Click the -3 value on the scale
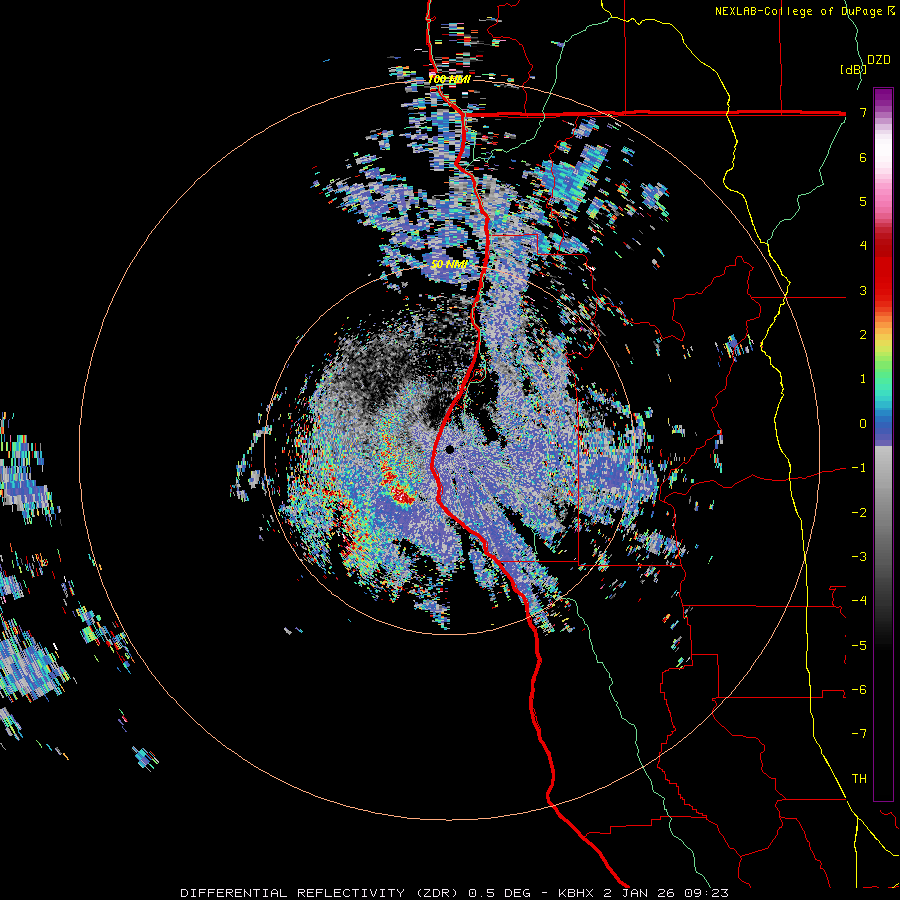 [x=859, y=557]
